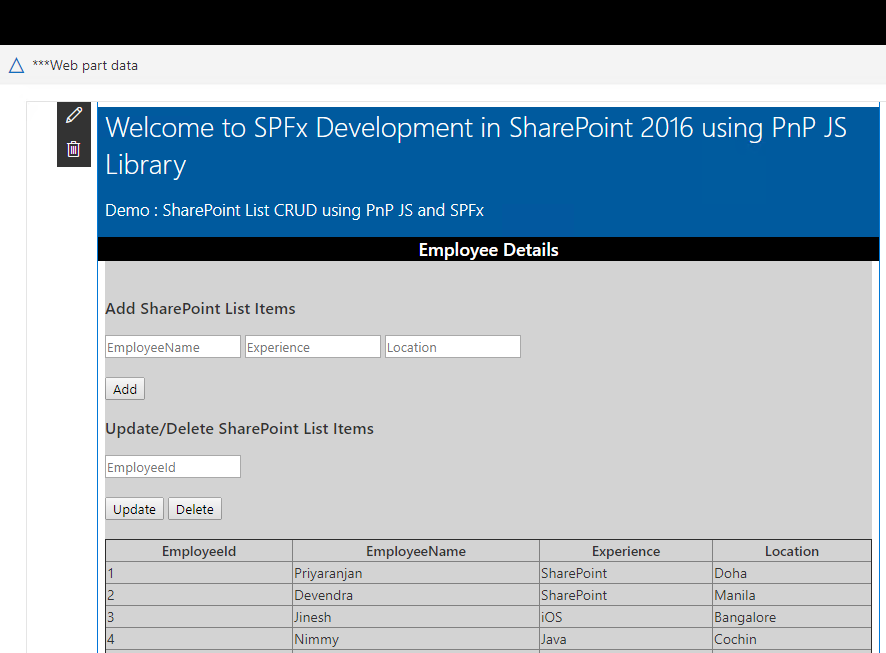Focus the EmployeeName input field
This screenshot has height=653, width=886.
[173, 347]
